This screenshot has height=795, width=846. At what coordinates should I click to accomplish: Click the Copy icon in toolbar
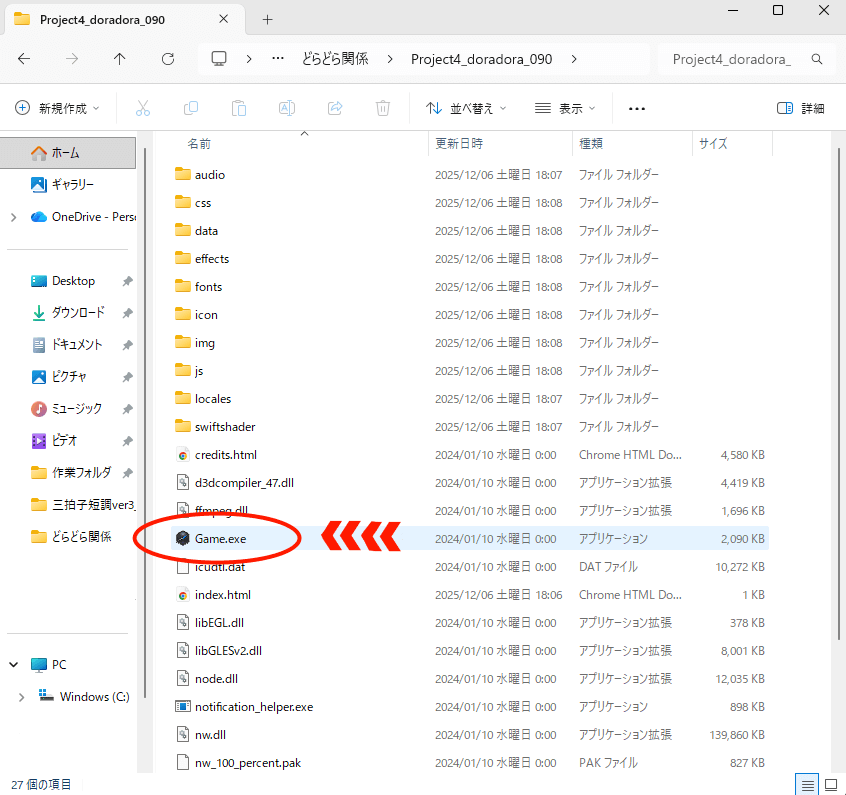pyautogui.click(x=191, y=108)
